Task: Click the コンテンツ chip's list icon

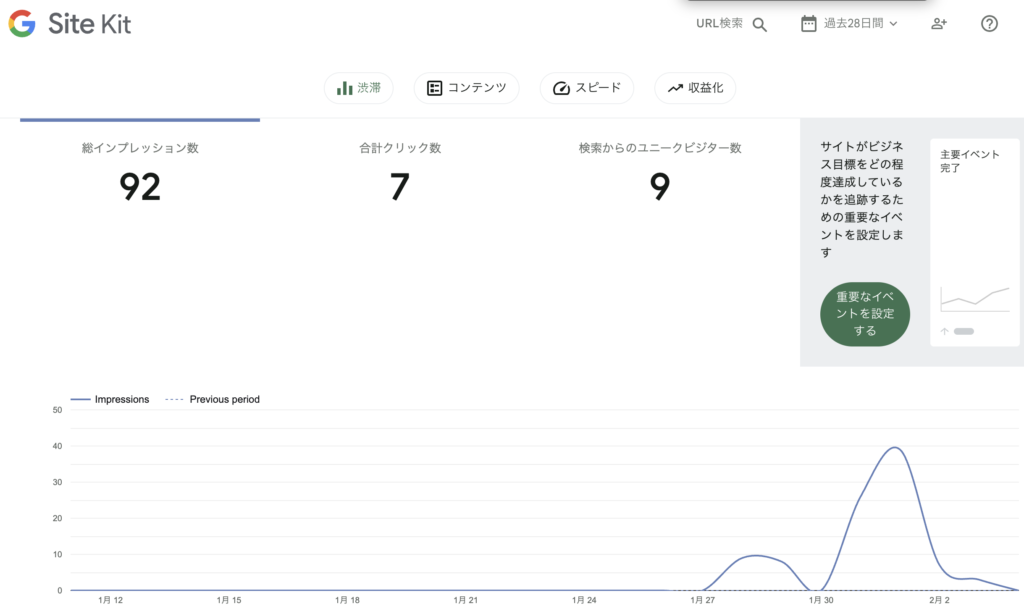Action: coord(435,88)
